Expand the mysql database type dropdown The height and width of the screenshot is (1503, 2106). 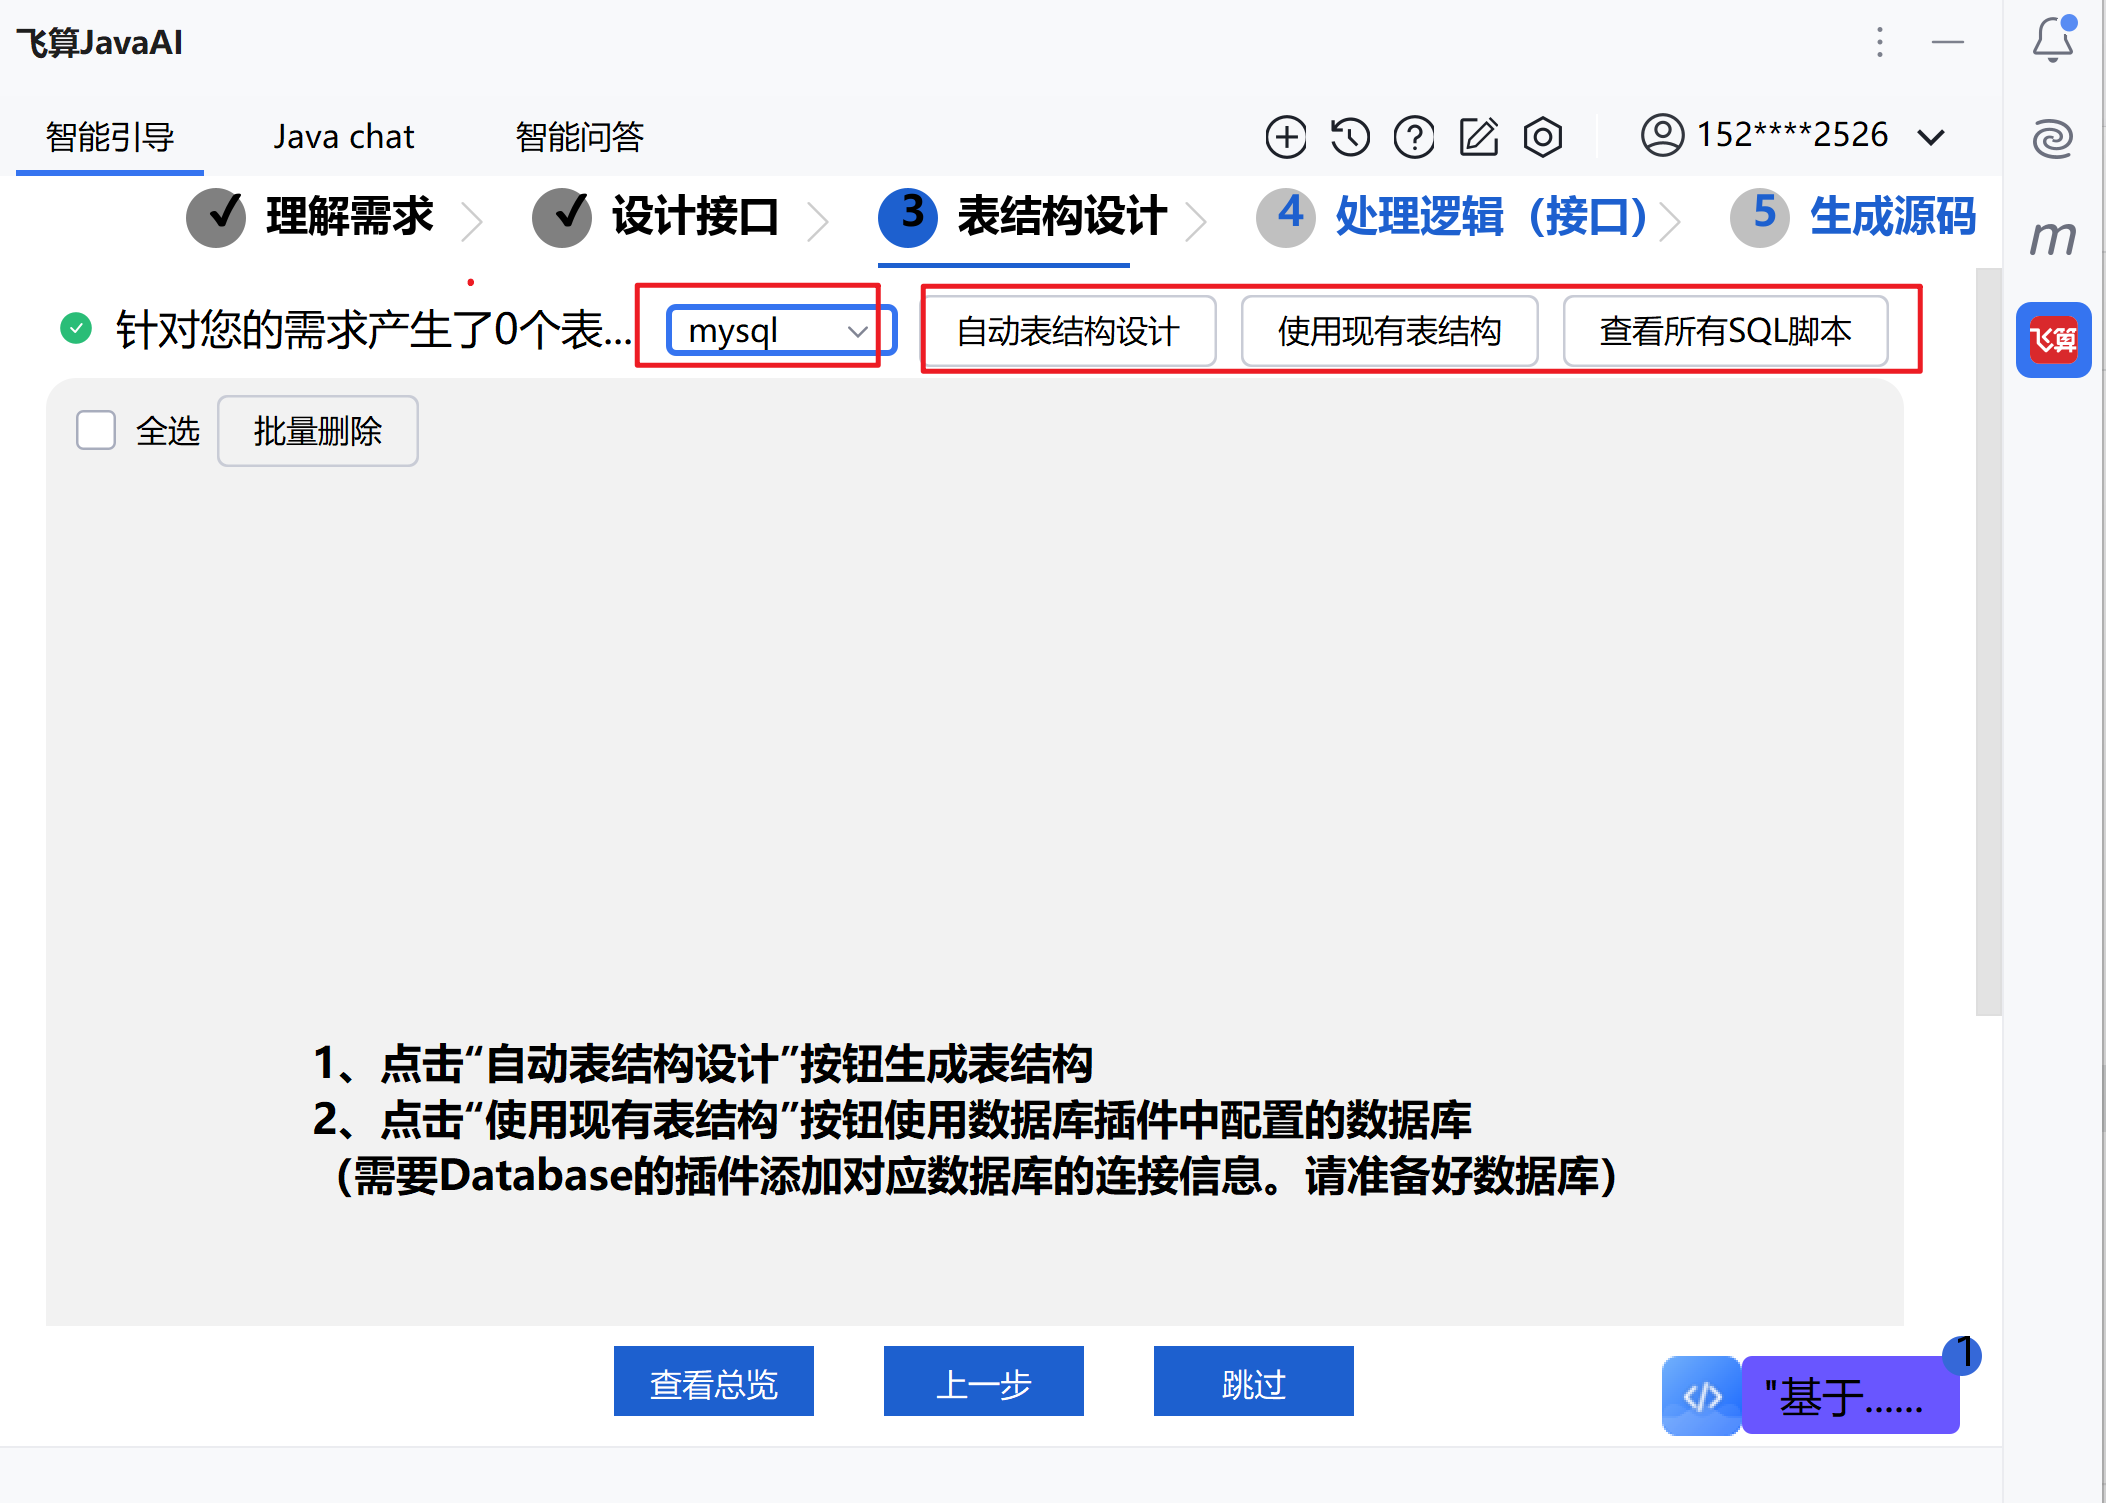coord(780,331)
